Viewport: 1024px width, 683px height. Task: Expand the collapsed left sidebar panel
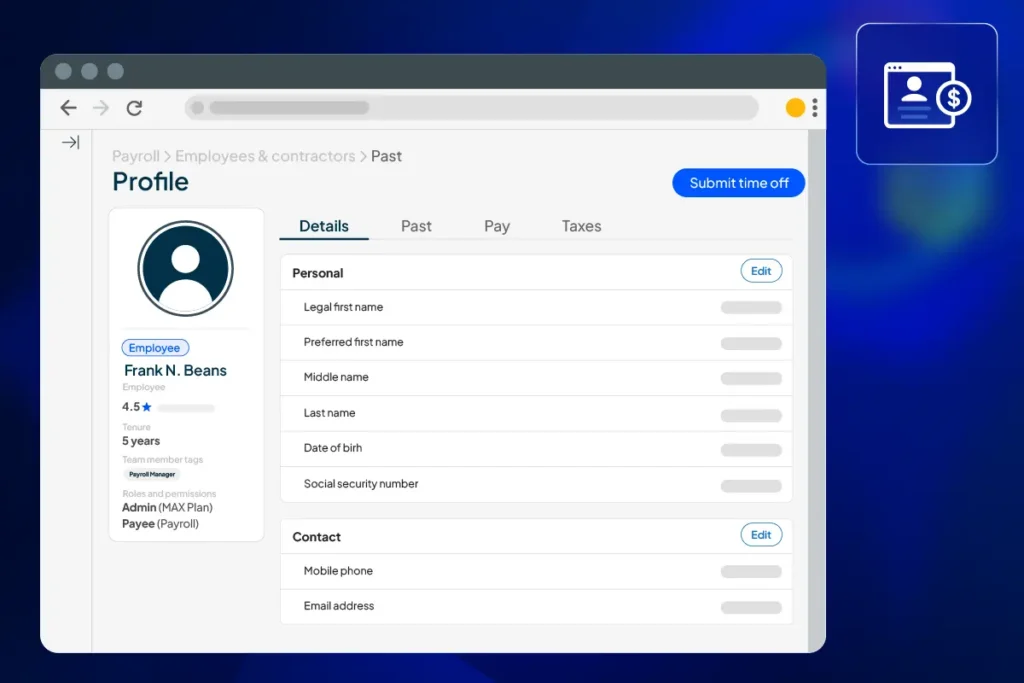coord(68,143)
